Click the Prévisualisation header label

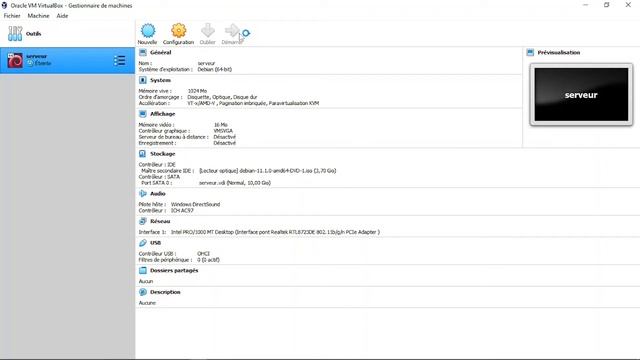point(559,52)
